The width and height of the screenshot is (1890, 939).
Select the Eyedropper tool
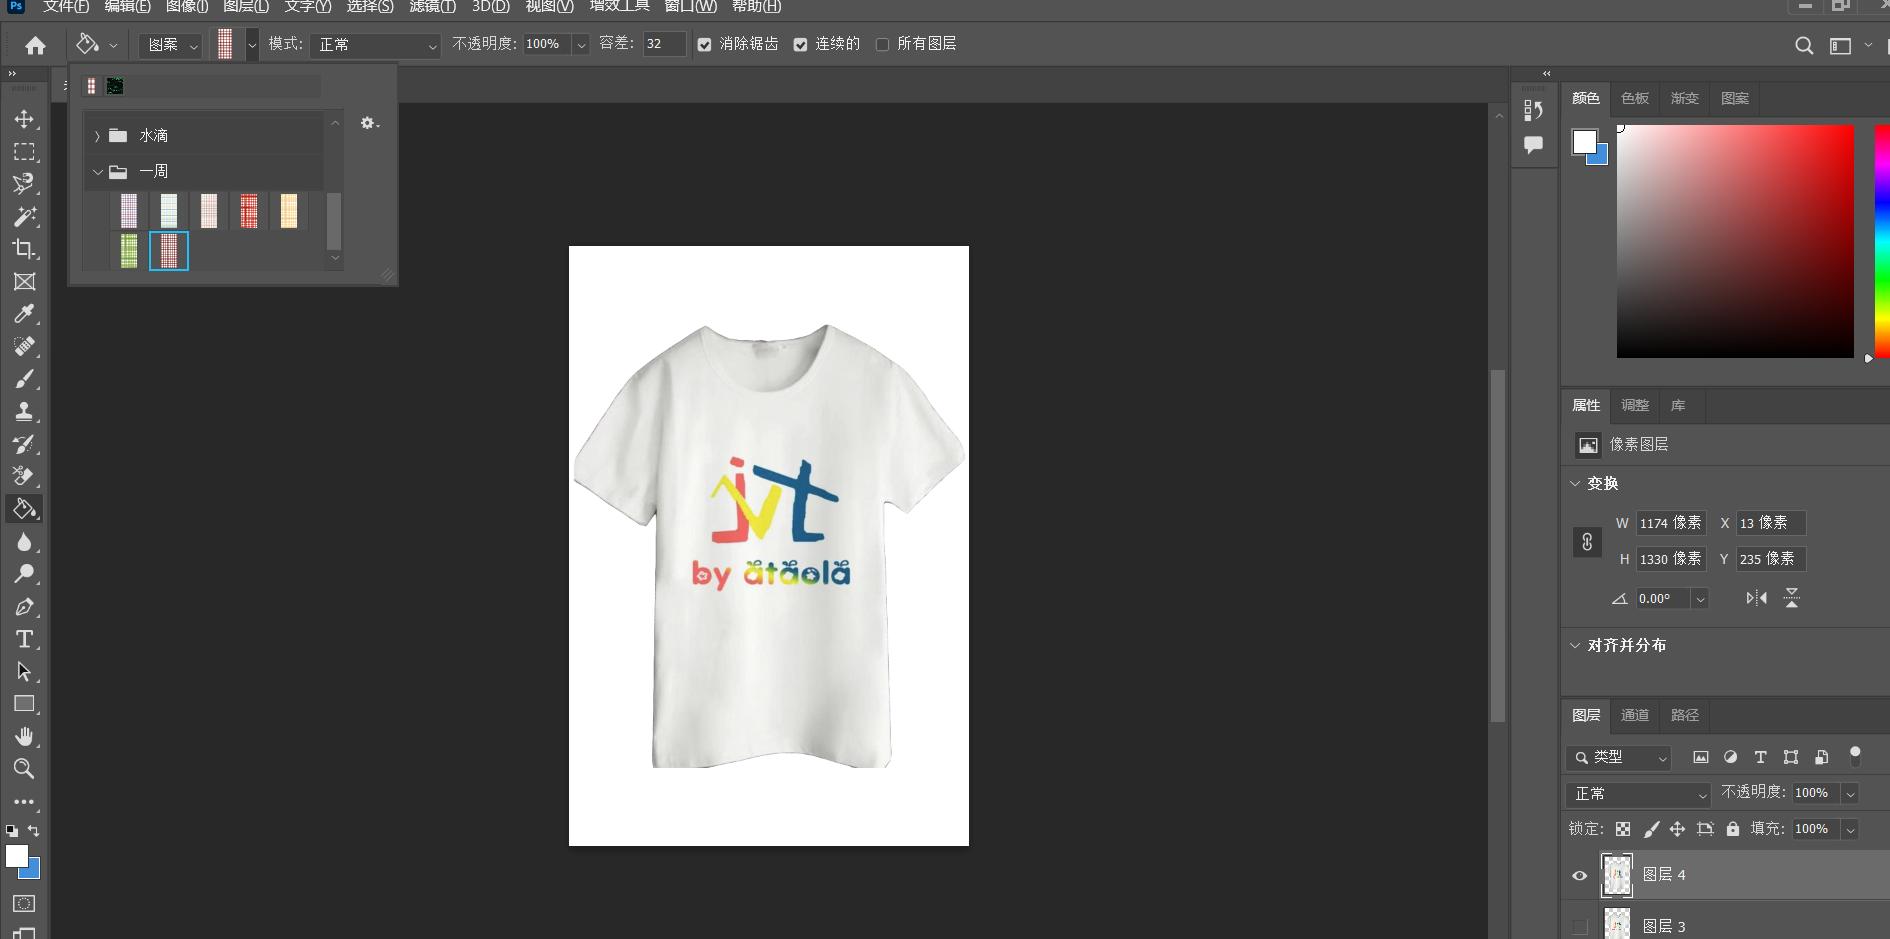coord(24,314)
